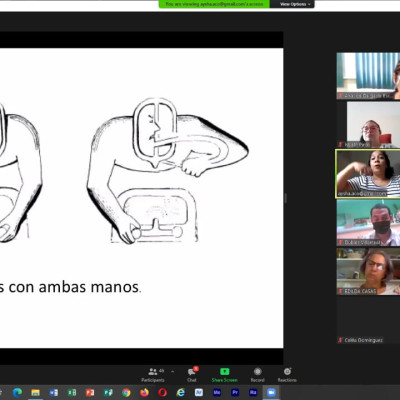This screenshot has width=400, height=400.
Task: Open Microsoft Edge from the taskbar
Action: [x=17, y=392]
